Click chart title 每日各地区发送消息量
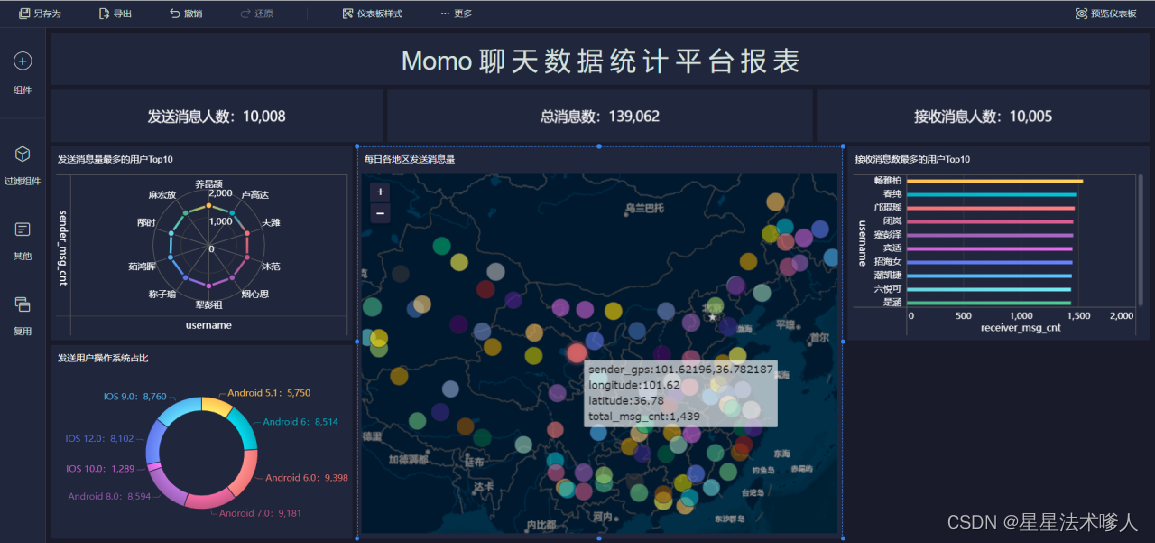 pyautogui.click(x=410, y=159)
